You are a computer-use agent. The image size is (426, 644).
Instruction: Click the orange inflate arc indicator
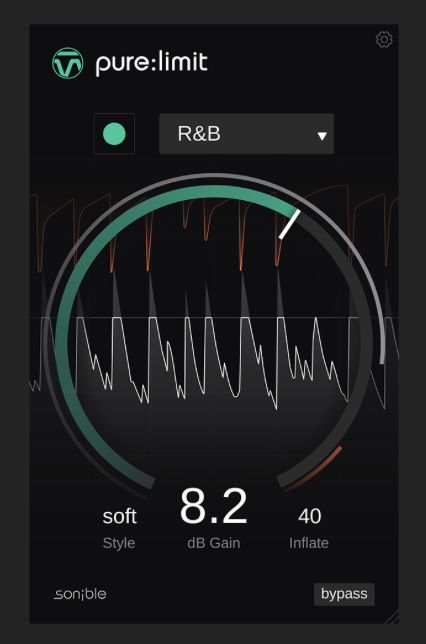point(314,470)
